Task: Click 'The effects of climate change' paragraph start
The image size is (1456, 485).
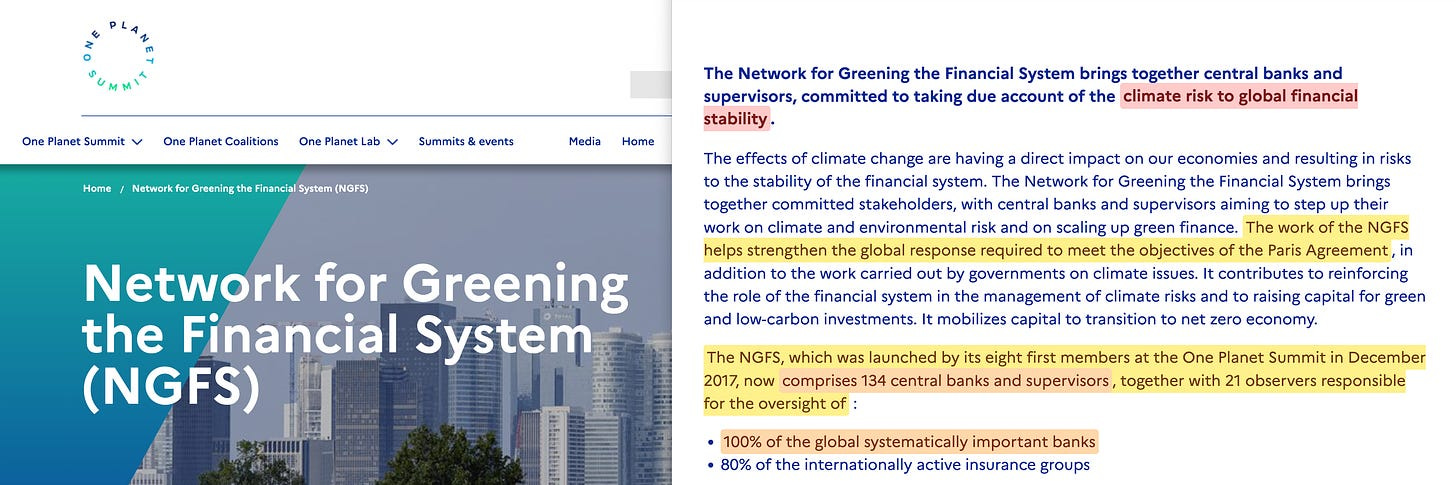Action: (811, 159)
